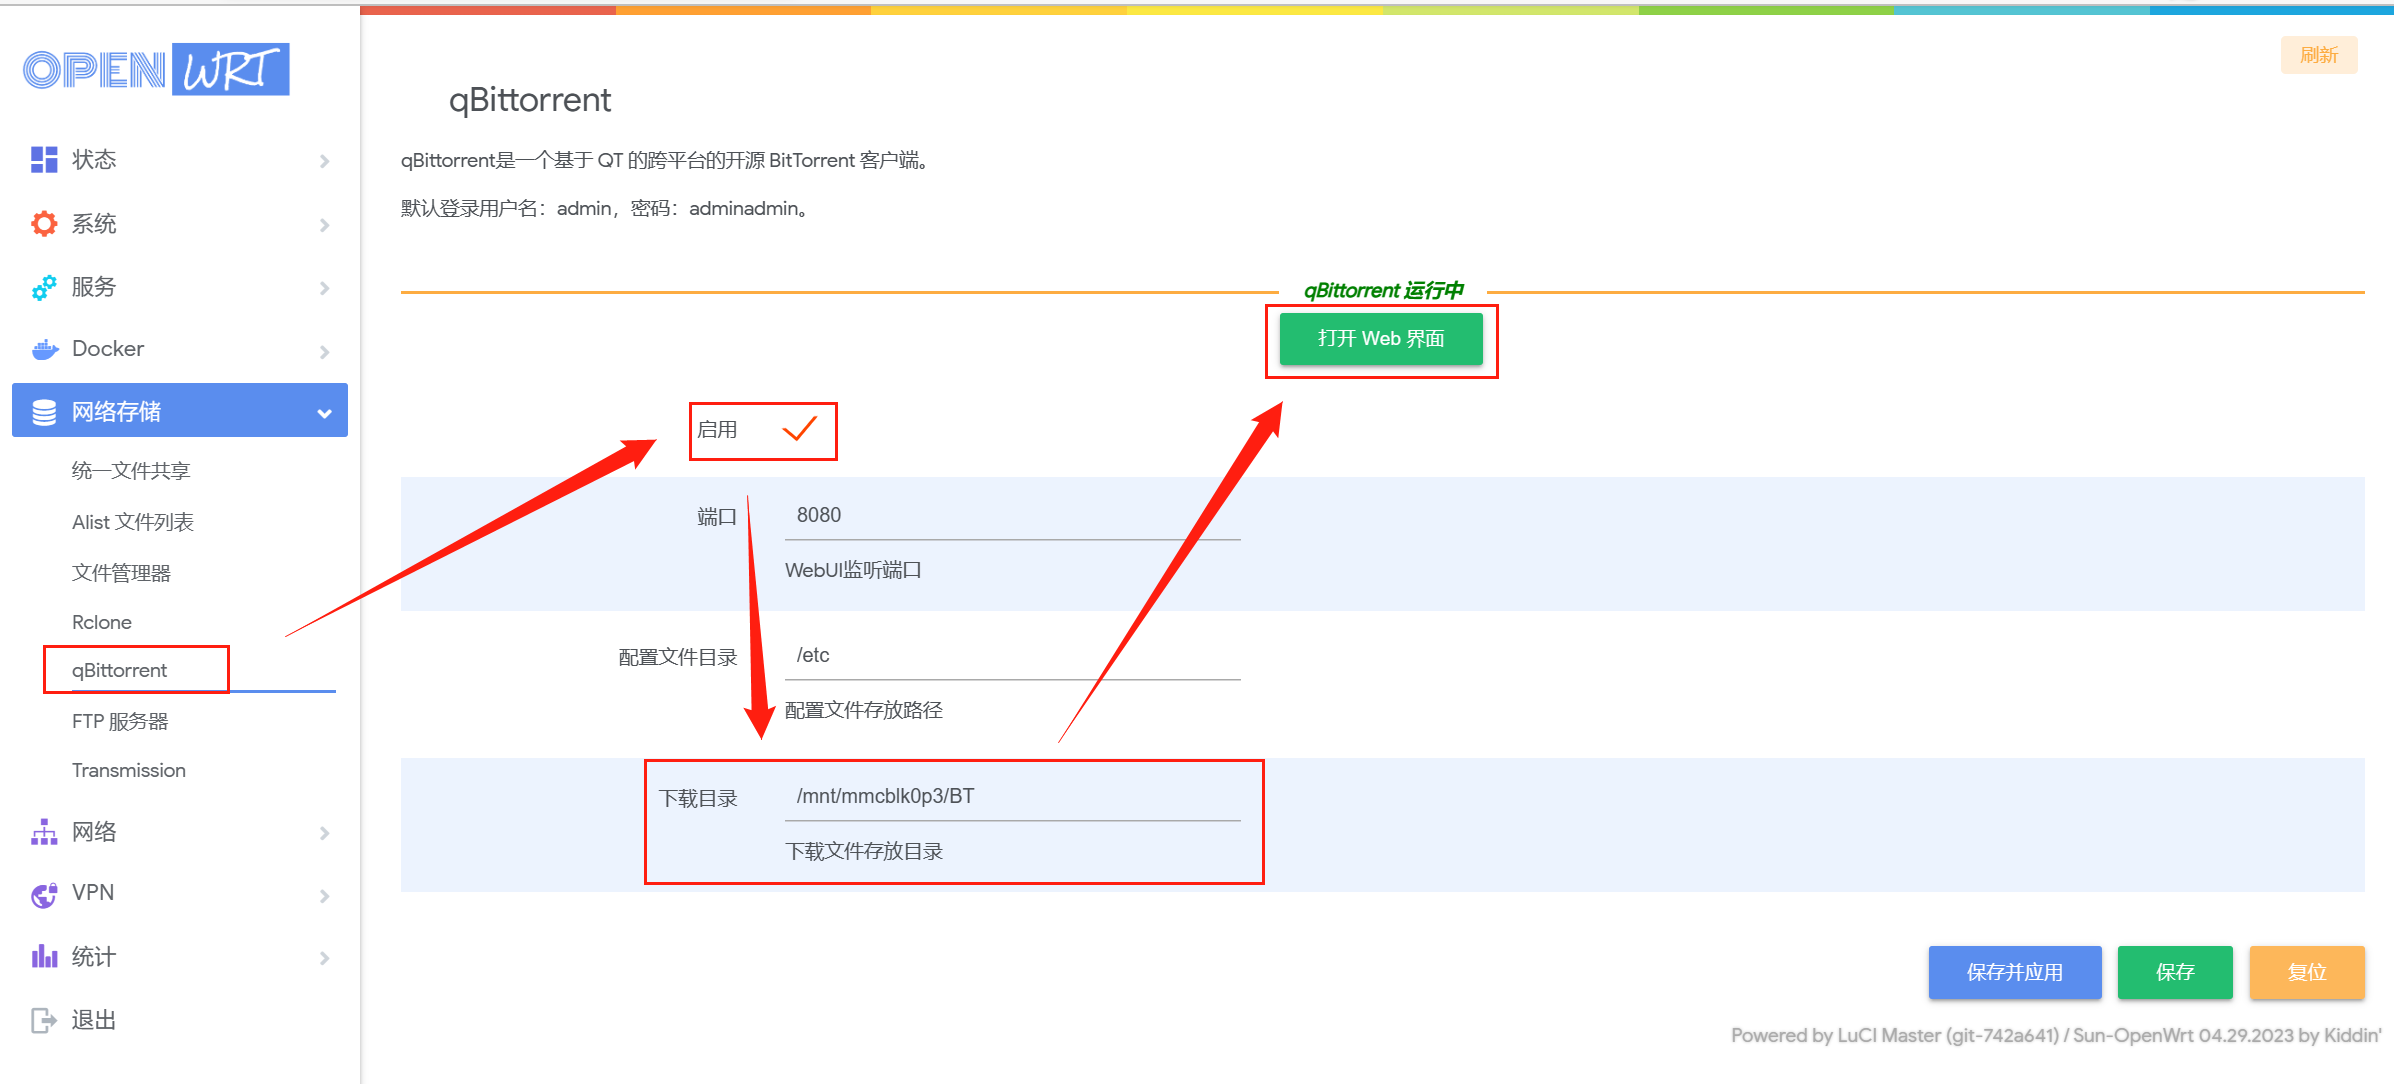Click the Statistics (统计) bar chart icon
Viewport: 2394px width, 1084px height.
44,957
